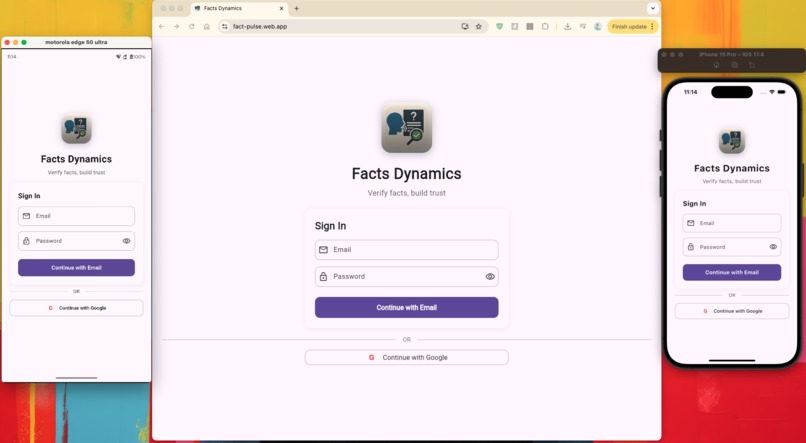Open a new browser tab
The width and height of the screenshot is (806, 443).
(x=297, y=9)
